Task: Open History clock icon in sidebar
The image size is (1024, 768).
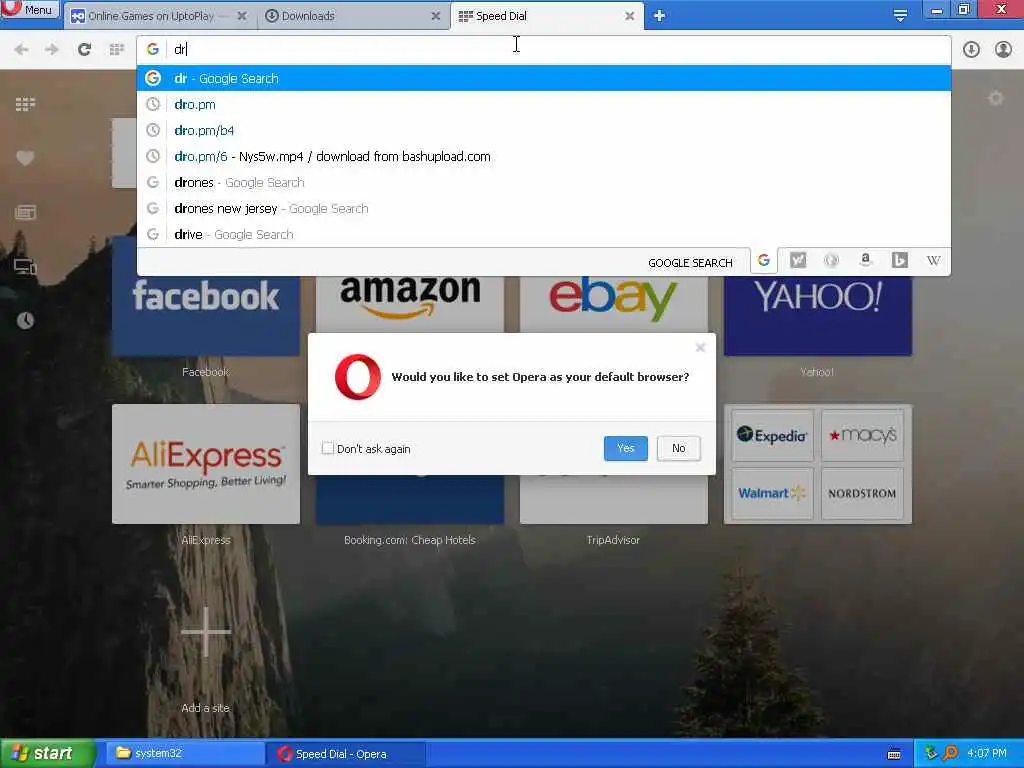Action: pyautogui.click(x=25, y=320)
